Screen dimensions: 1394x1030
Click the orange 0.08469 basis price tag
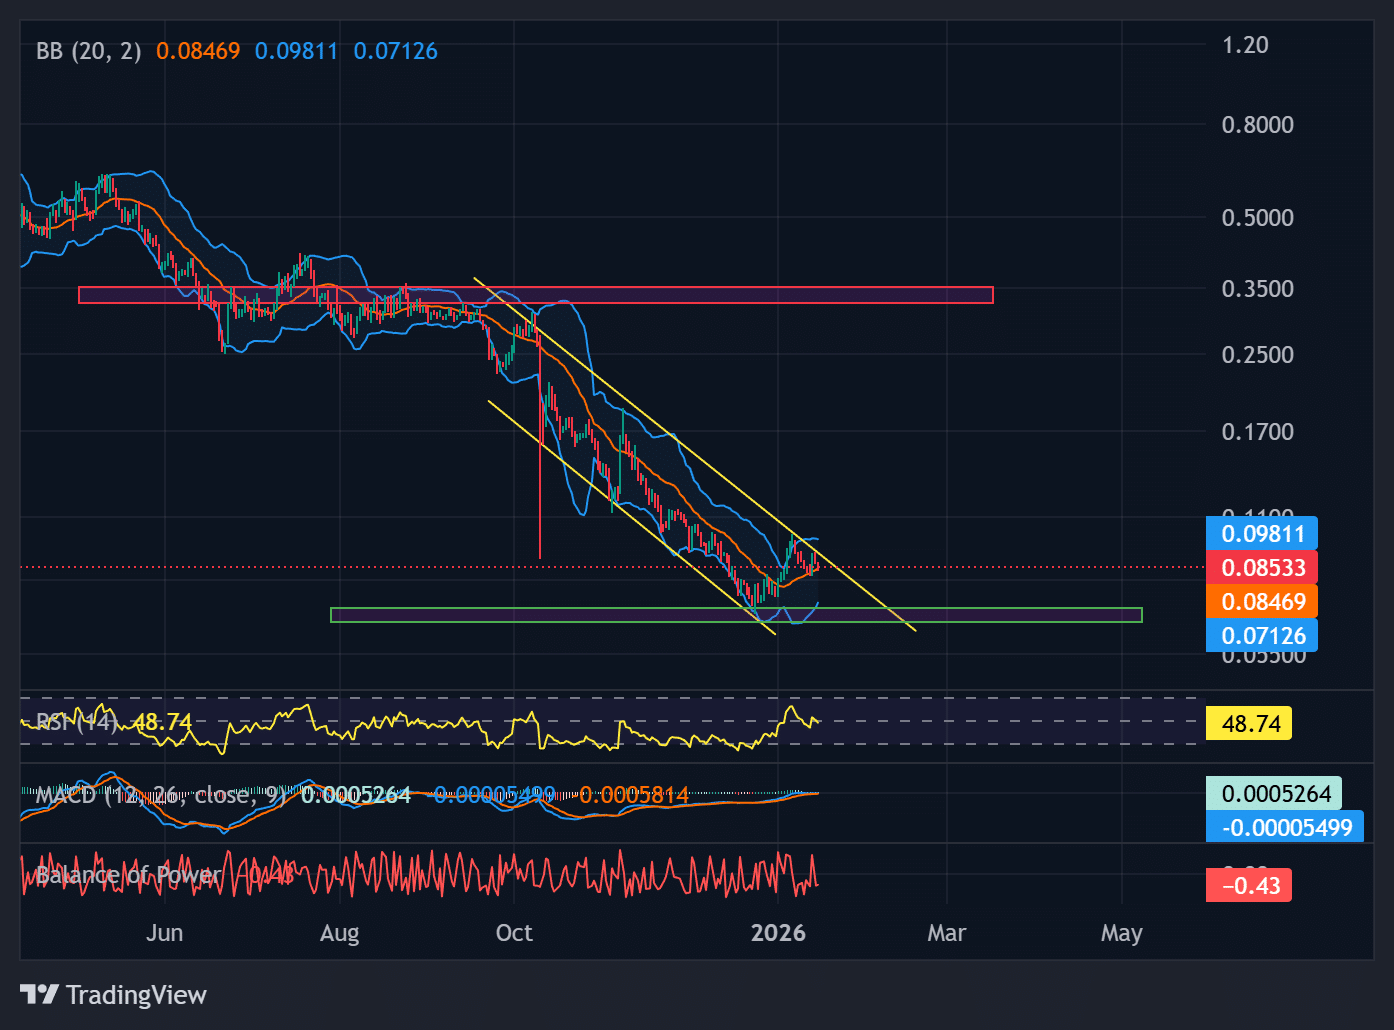[1262, 601]
